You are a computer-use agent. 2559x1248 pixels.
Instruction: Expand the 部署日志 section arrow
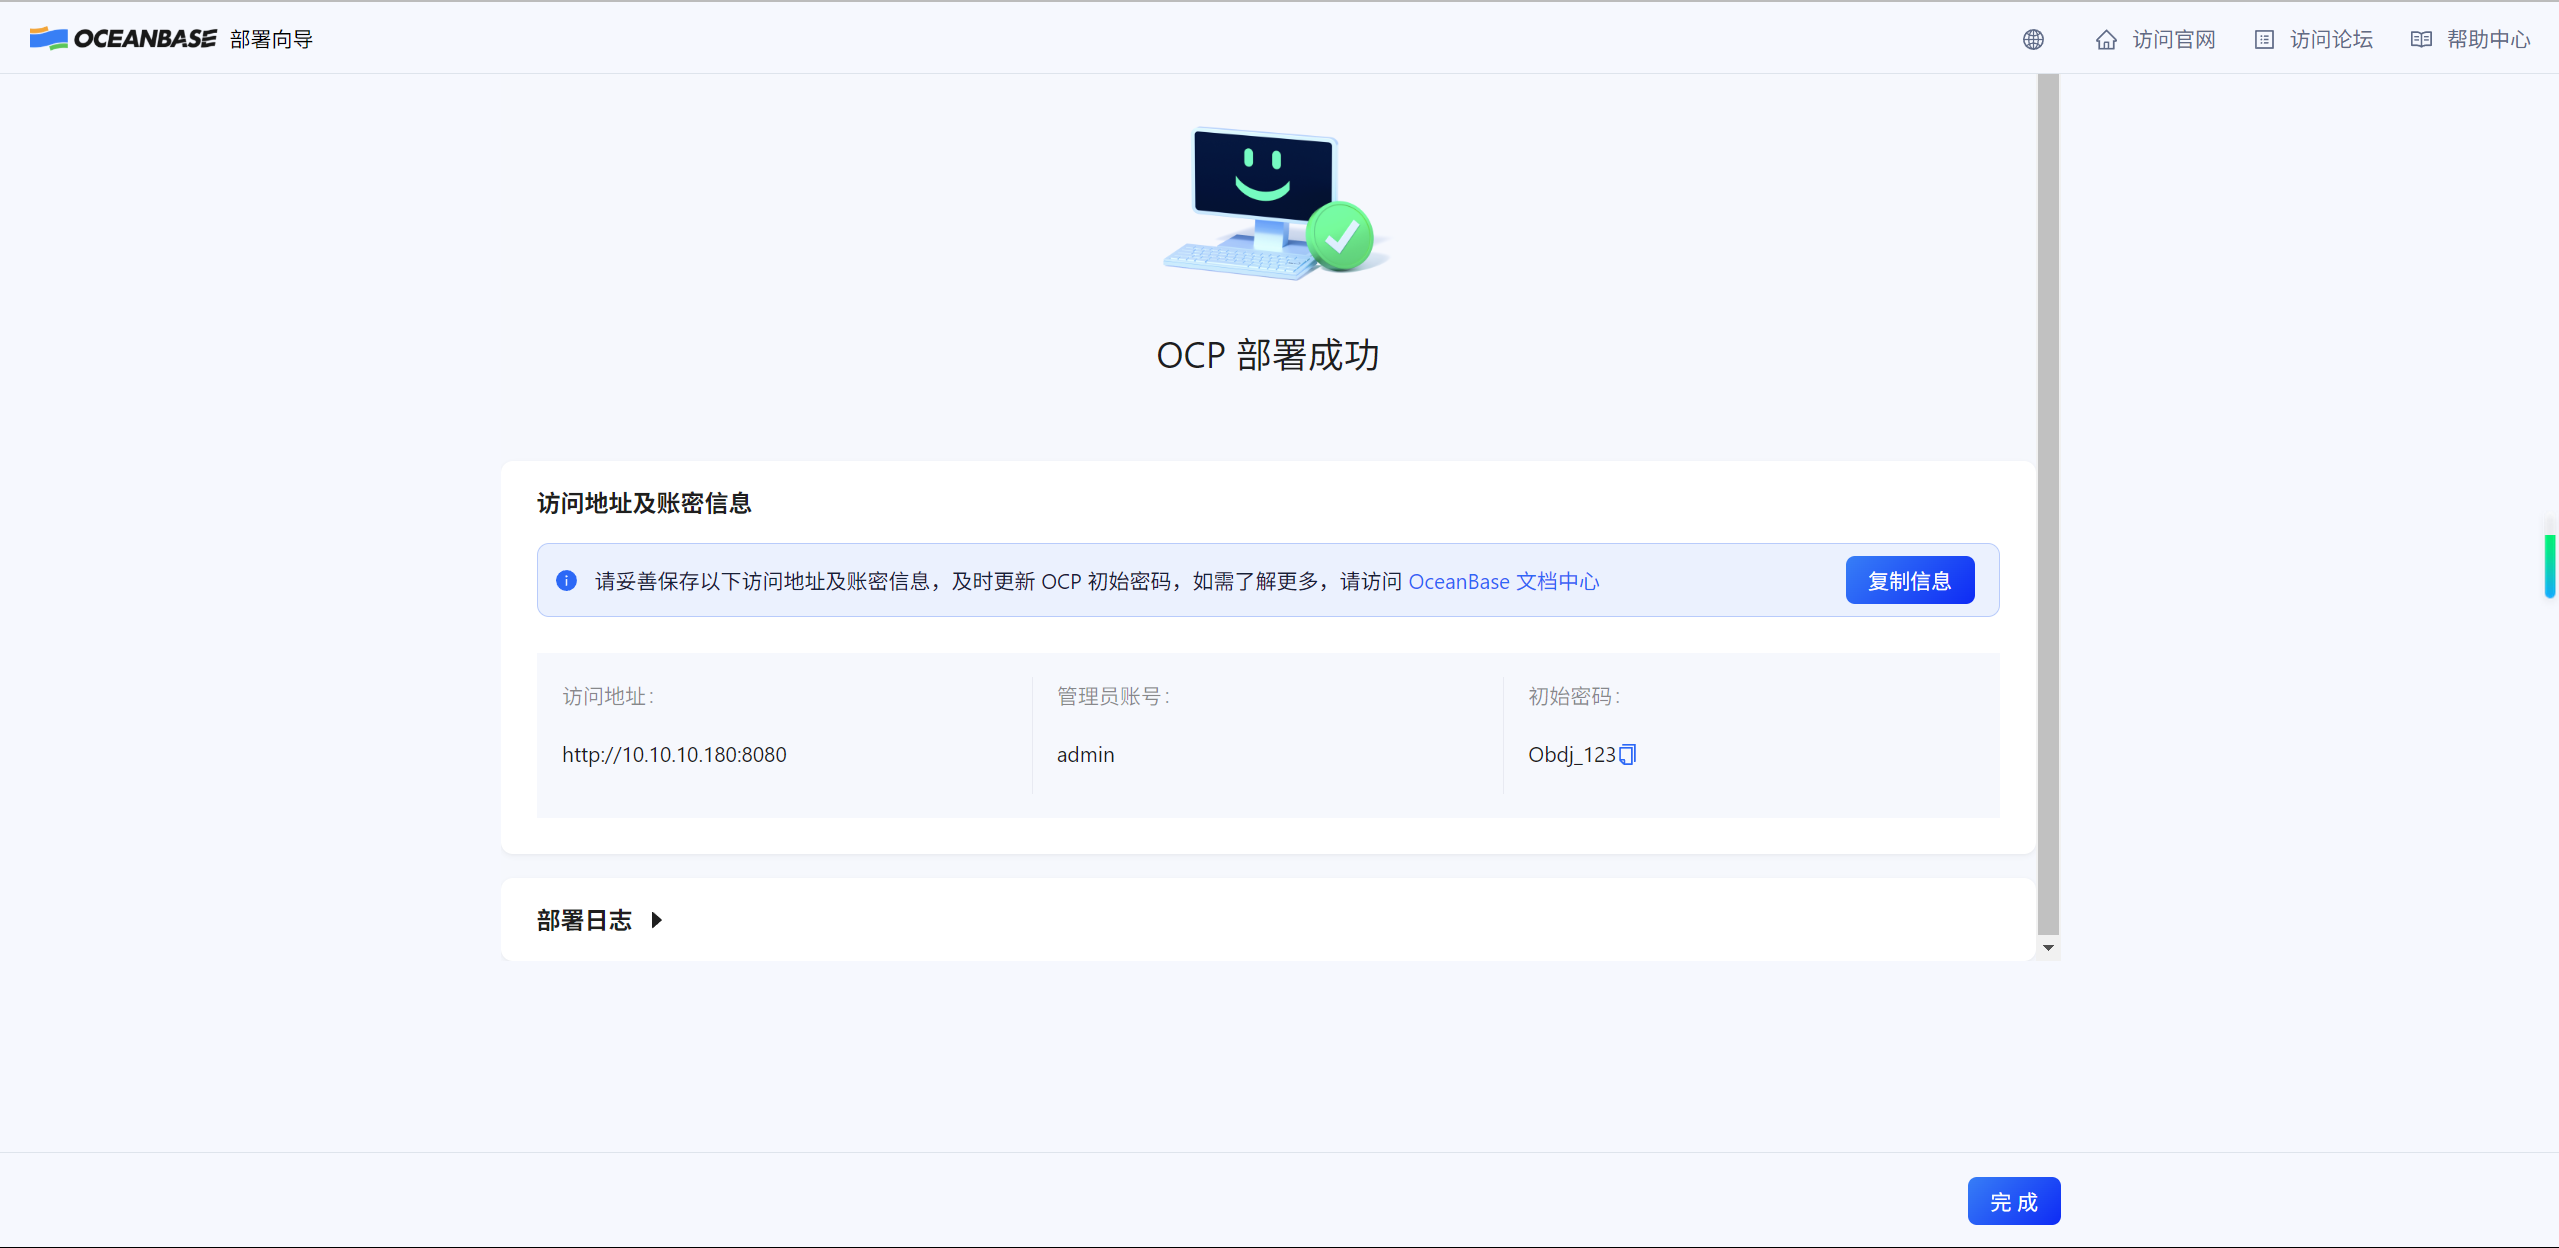click(657, 920)
